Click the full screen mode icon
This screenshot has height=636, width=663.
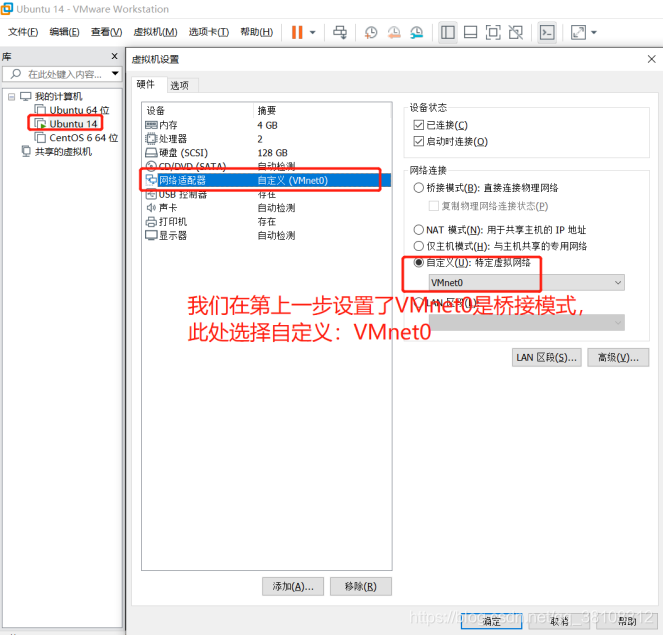pos(493,32)
